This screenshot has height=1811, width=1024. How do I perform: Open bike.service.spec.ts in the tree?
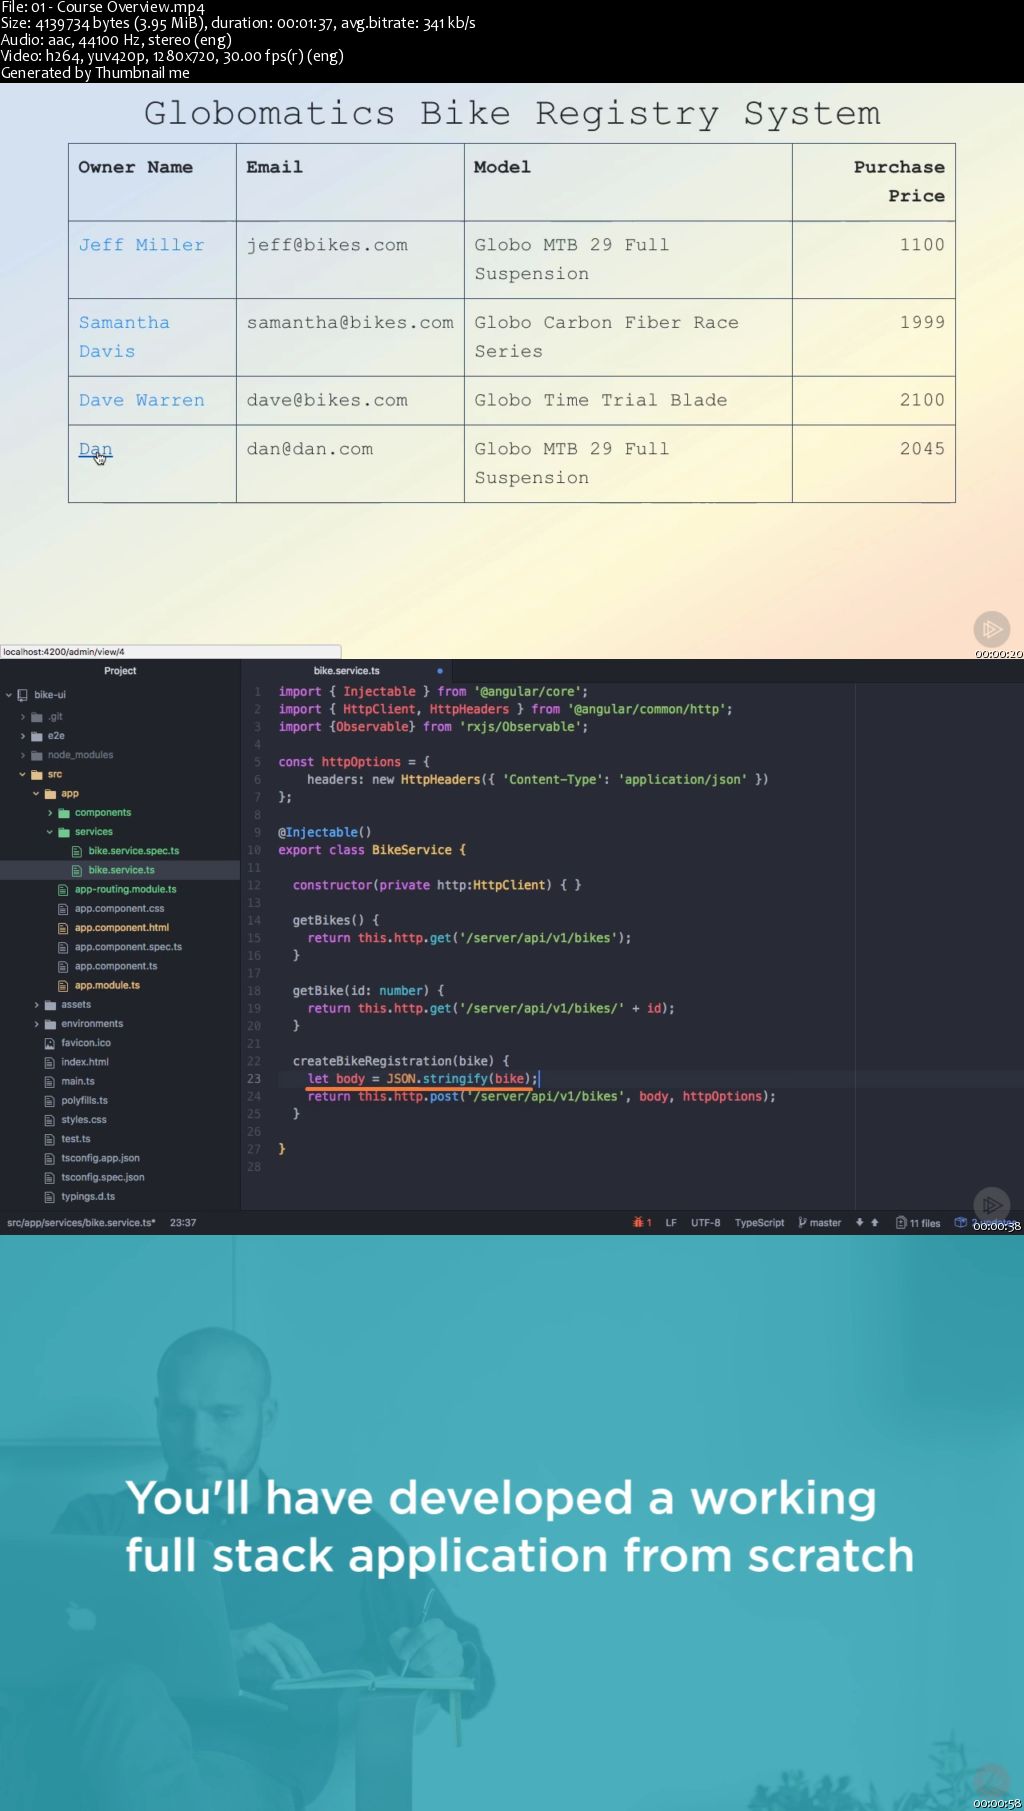(x=134, y=851)
